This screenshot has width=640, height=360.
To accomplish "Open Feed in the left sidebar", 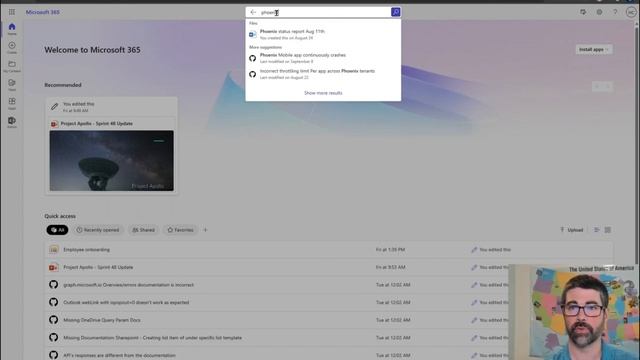I will [12, 85].
